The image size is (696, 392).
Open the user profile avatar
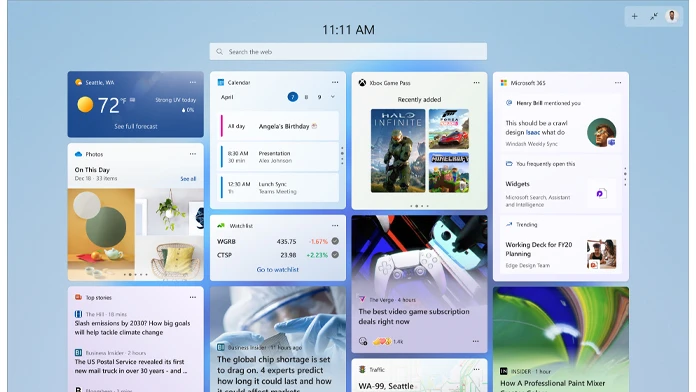point(672,16)
